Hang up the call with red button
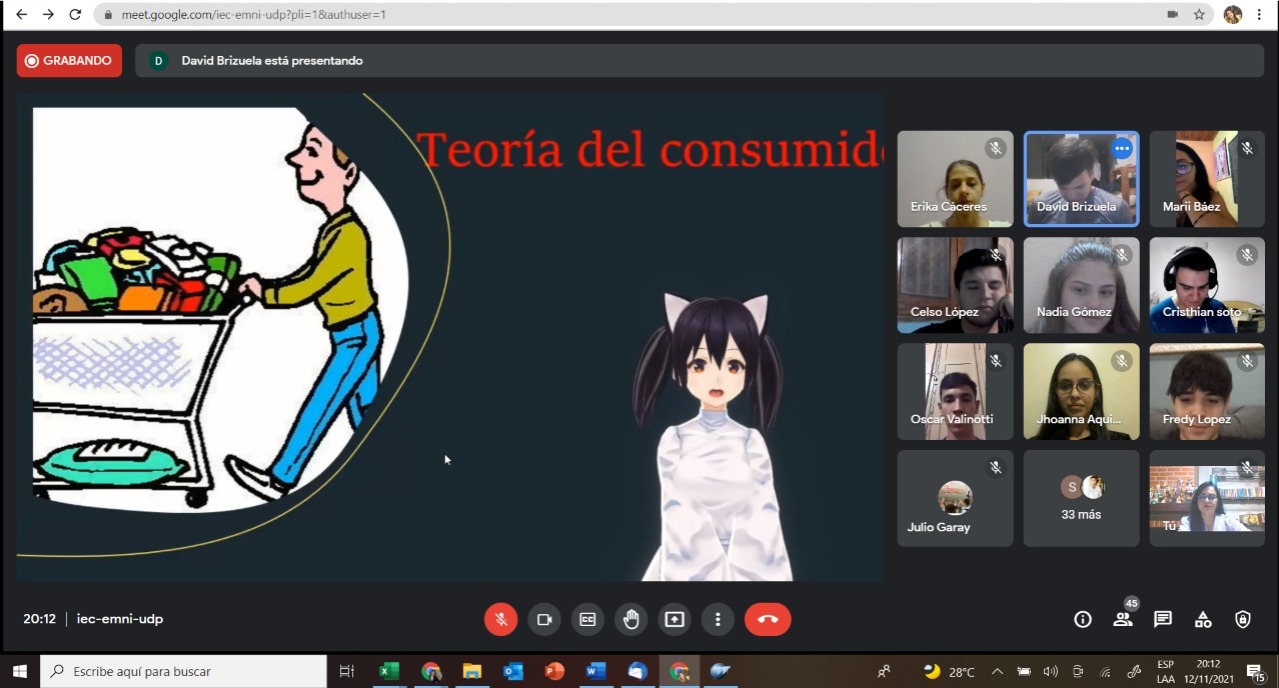This screenshot has height=688, width=1279. click(767, 619)
